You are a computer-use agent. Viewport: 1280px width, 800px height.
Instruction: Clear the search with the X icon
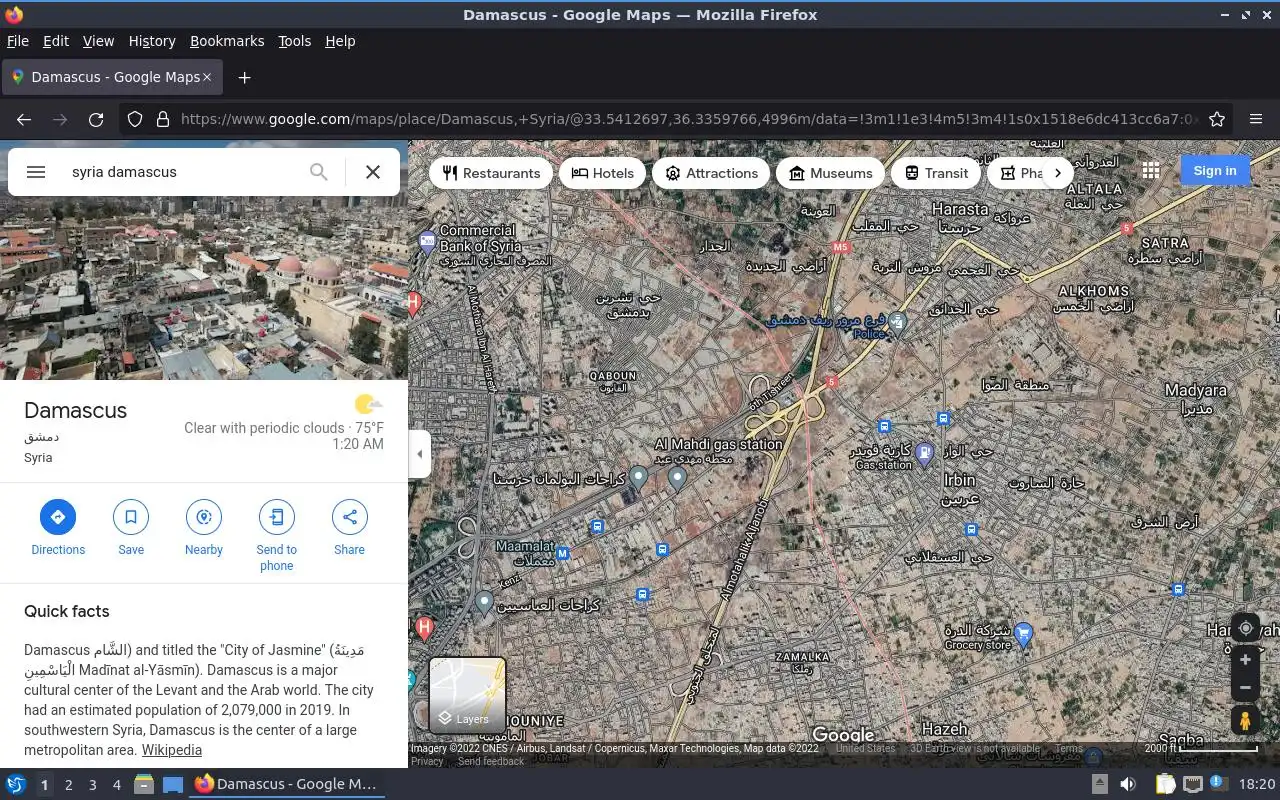[373, 172]
